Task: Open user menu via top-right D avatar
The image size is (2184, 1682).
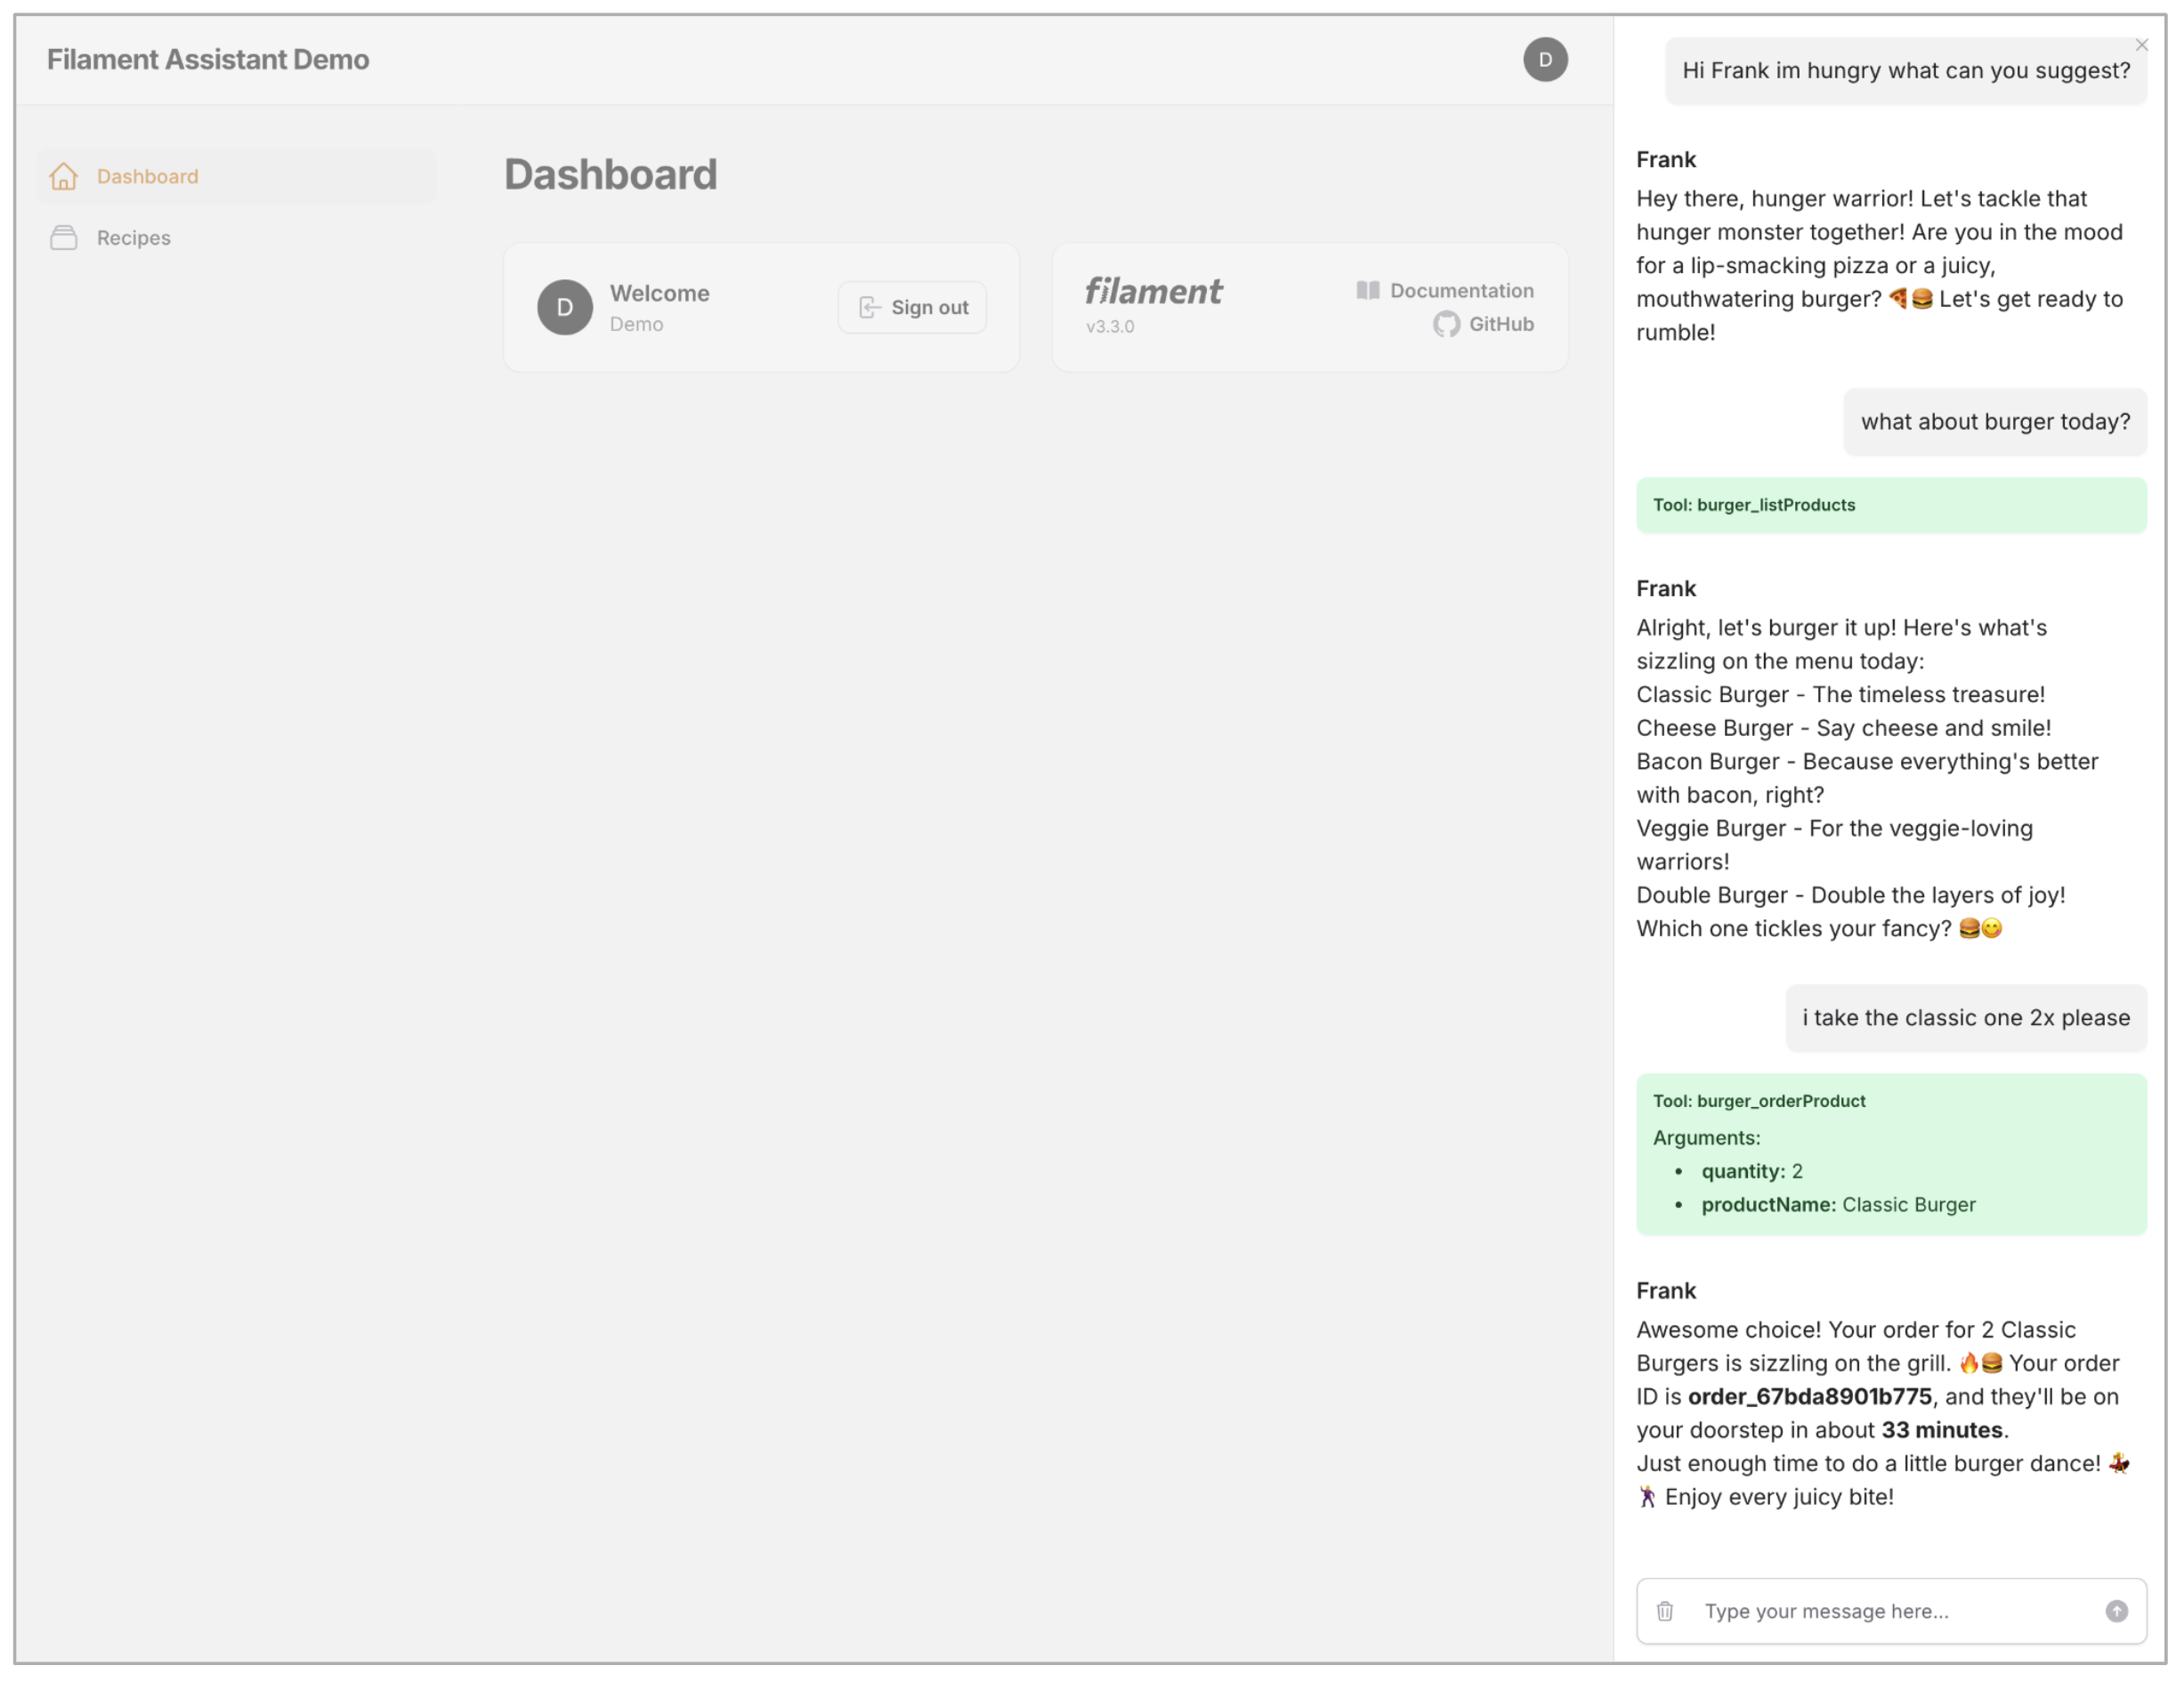Action: (1545, 60)
